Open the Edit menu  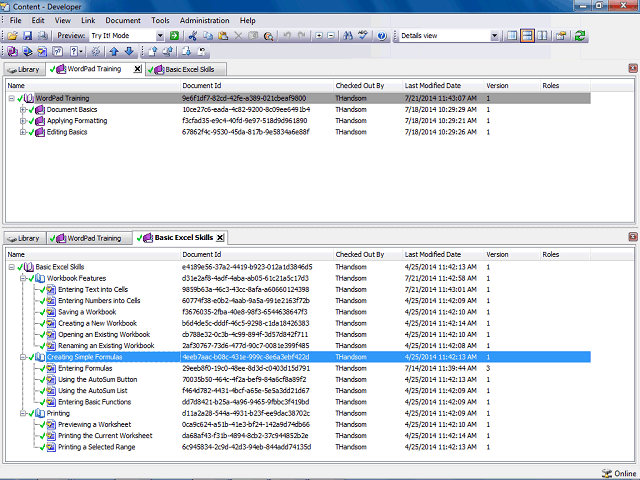38,20
